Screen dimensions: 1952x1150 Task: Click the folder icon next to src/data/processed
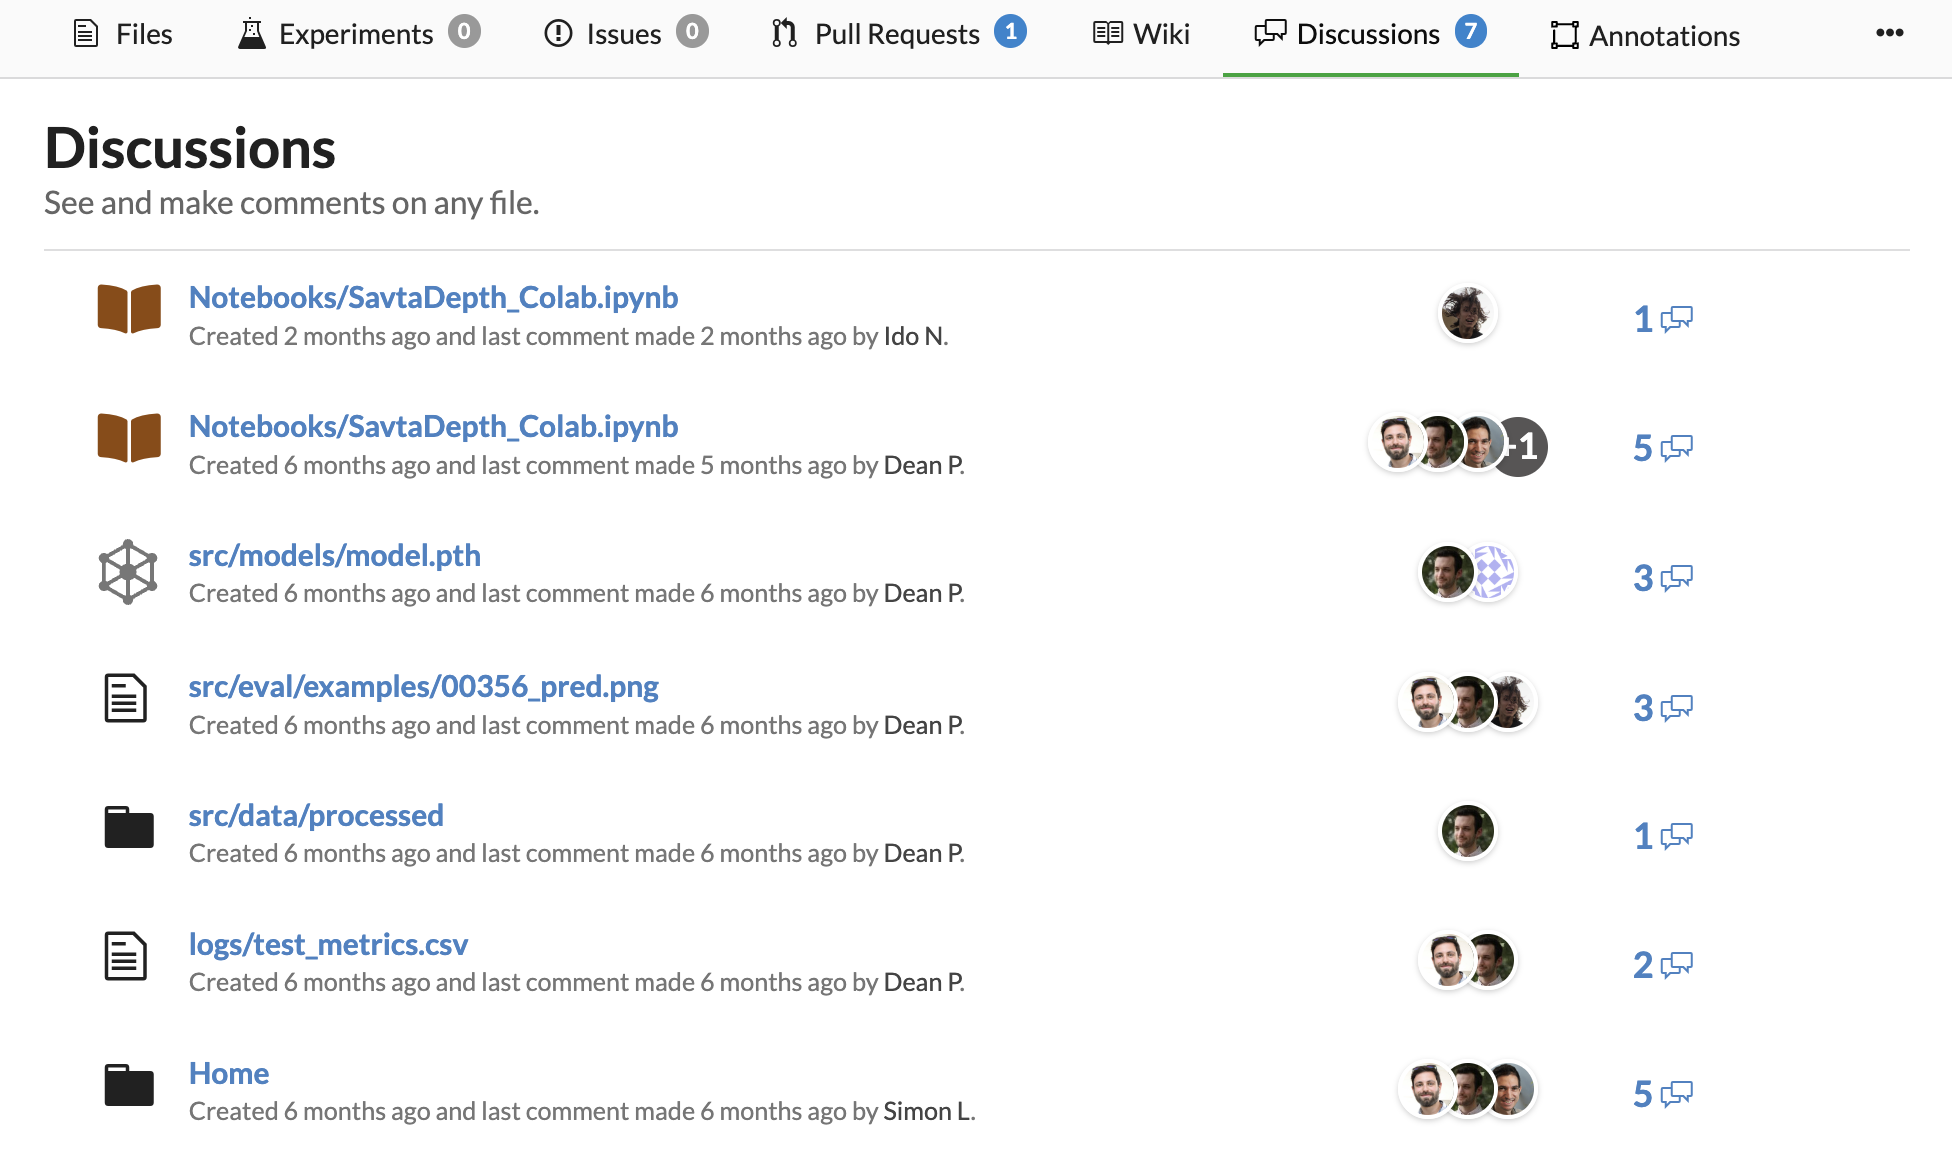pos(128,827)
